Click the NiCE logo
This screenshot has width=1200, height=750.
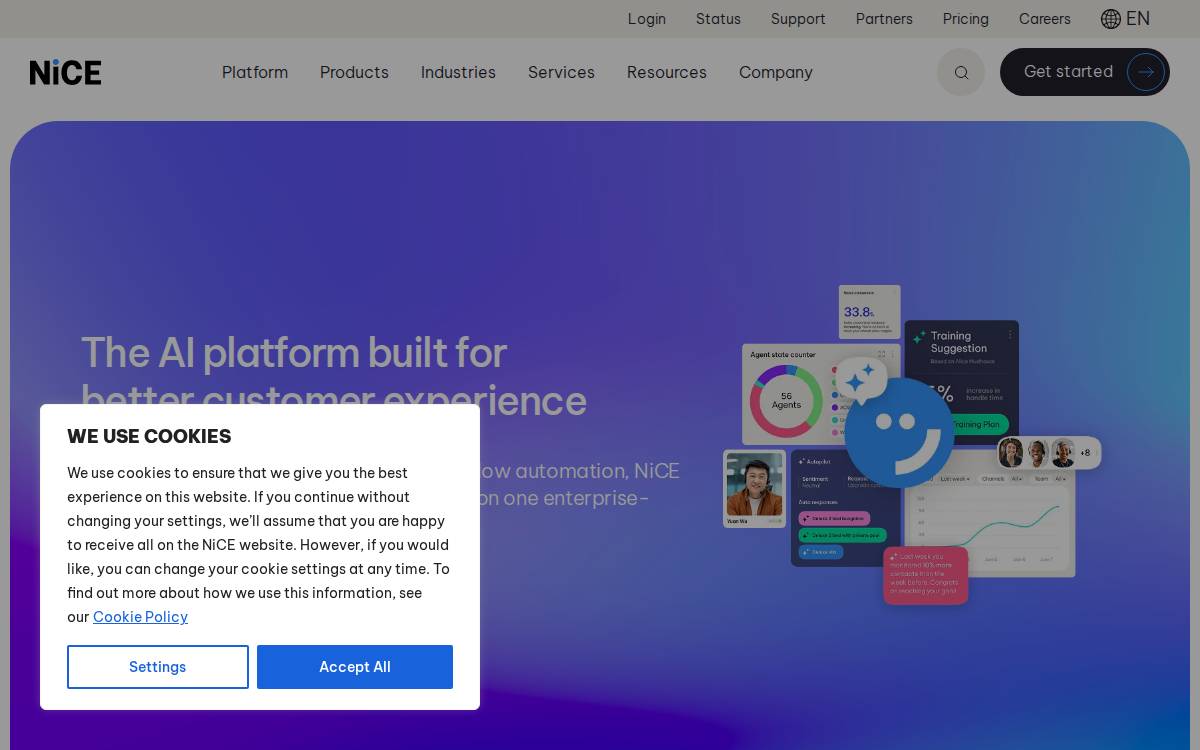point(65,72)
